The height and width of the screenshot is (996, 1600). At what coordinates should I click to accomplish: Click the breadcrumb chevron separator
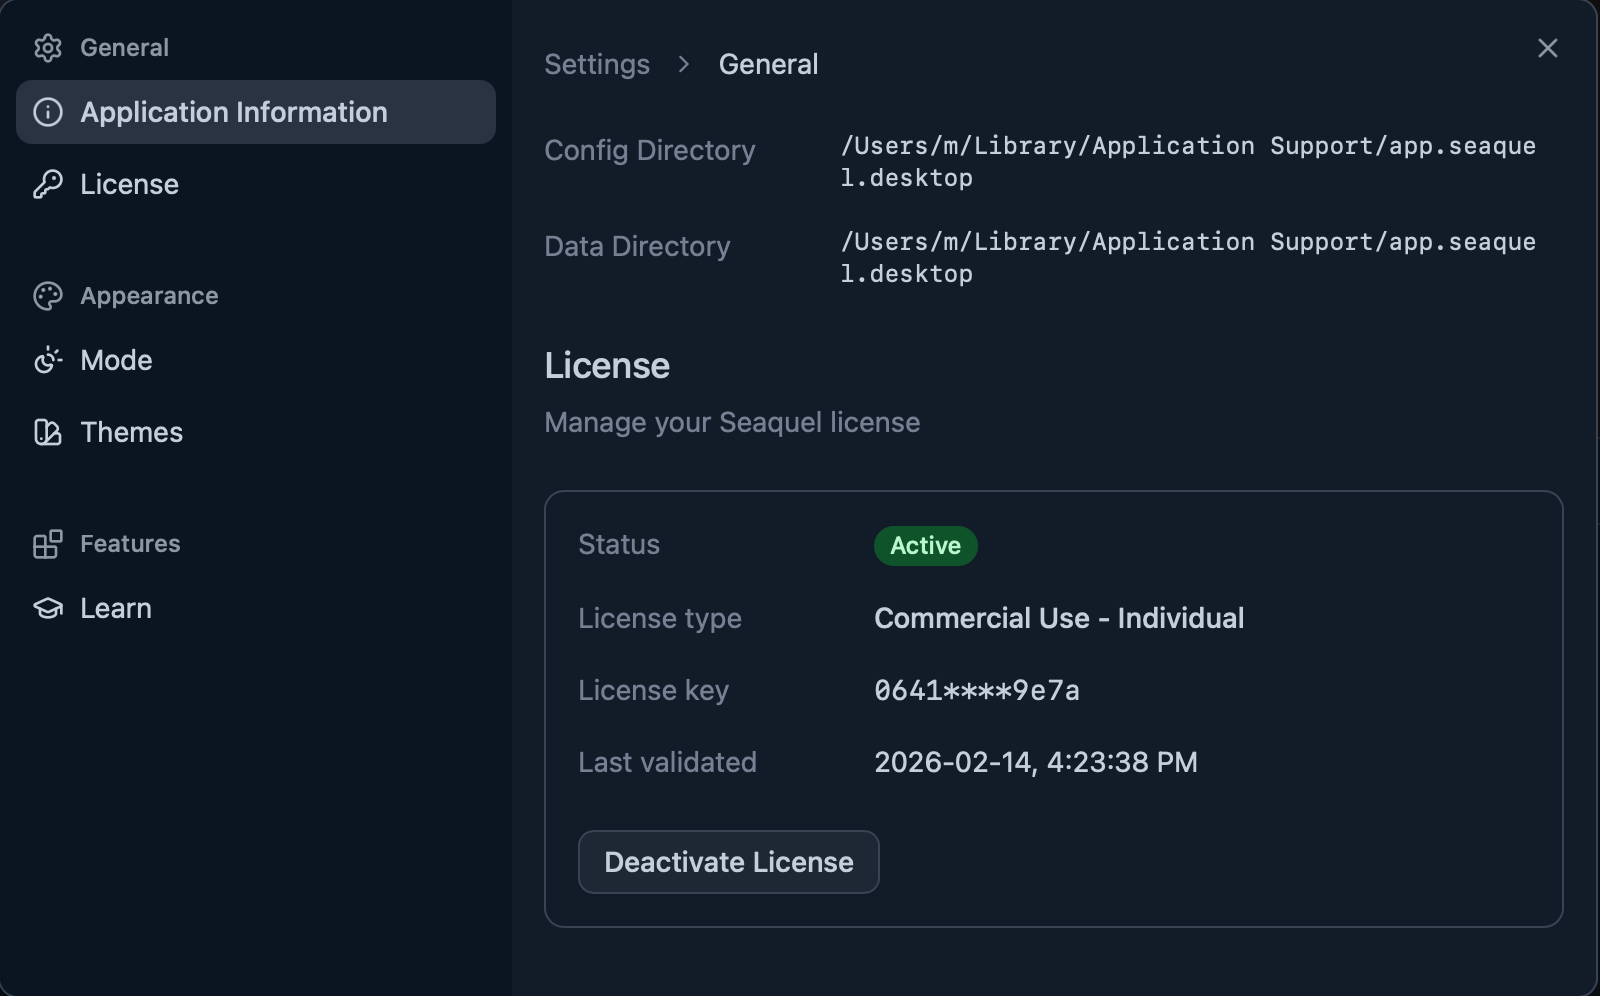coord(684,64)
